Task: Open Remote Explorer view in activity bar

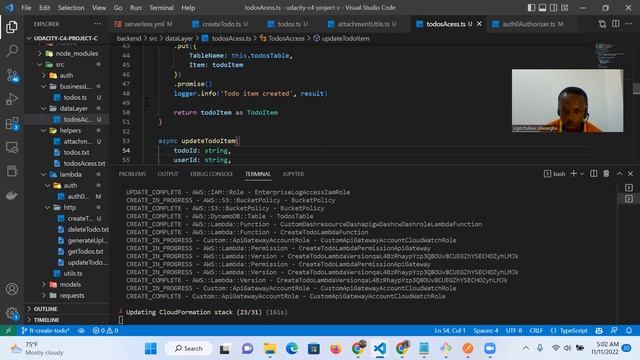Action: point(12,147)
